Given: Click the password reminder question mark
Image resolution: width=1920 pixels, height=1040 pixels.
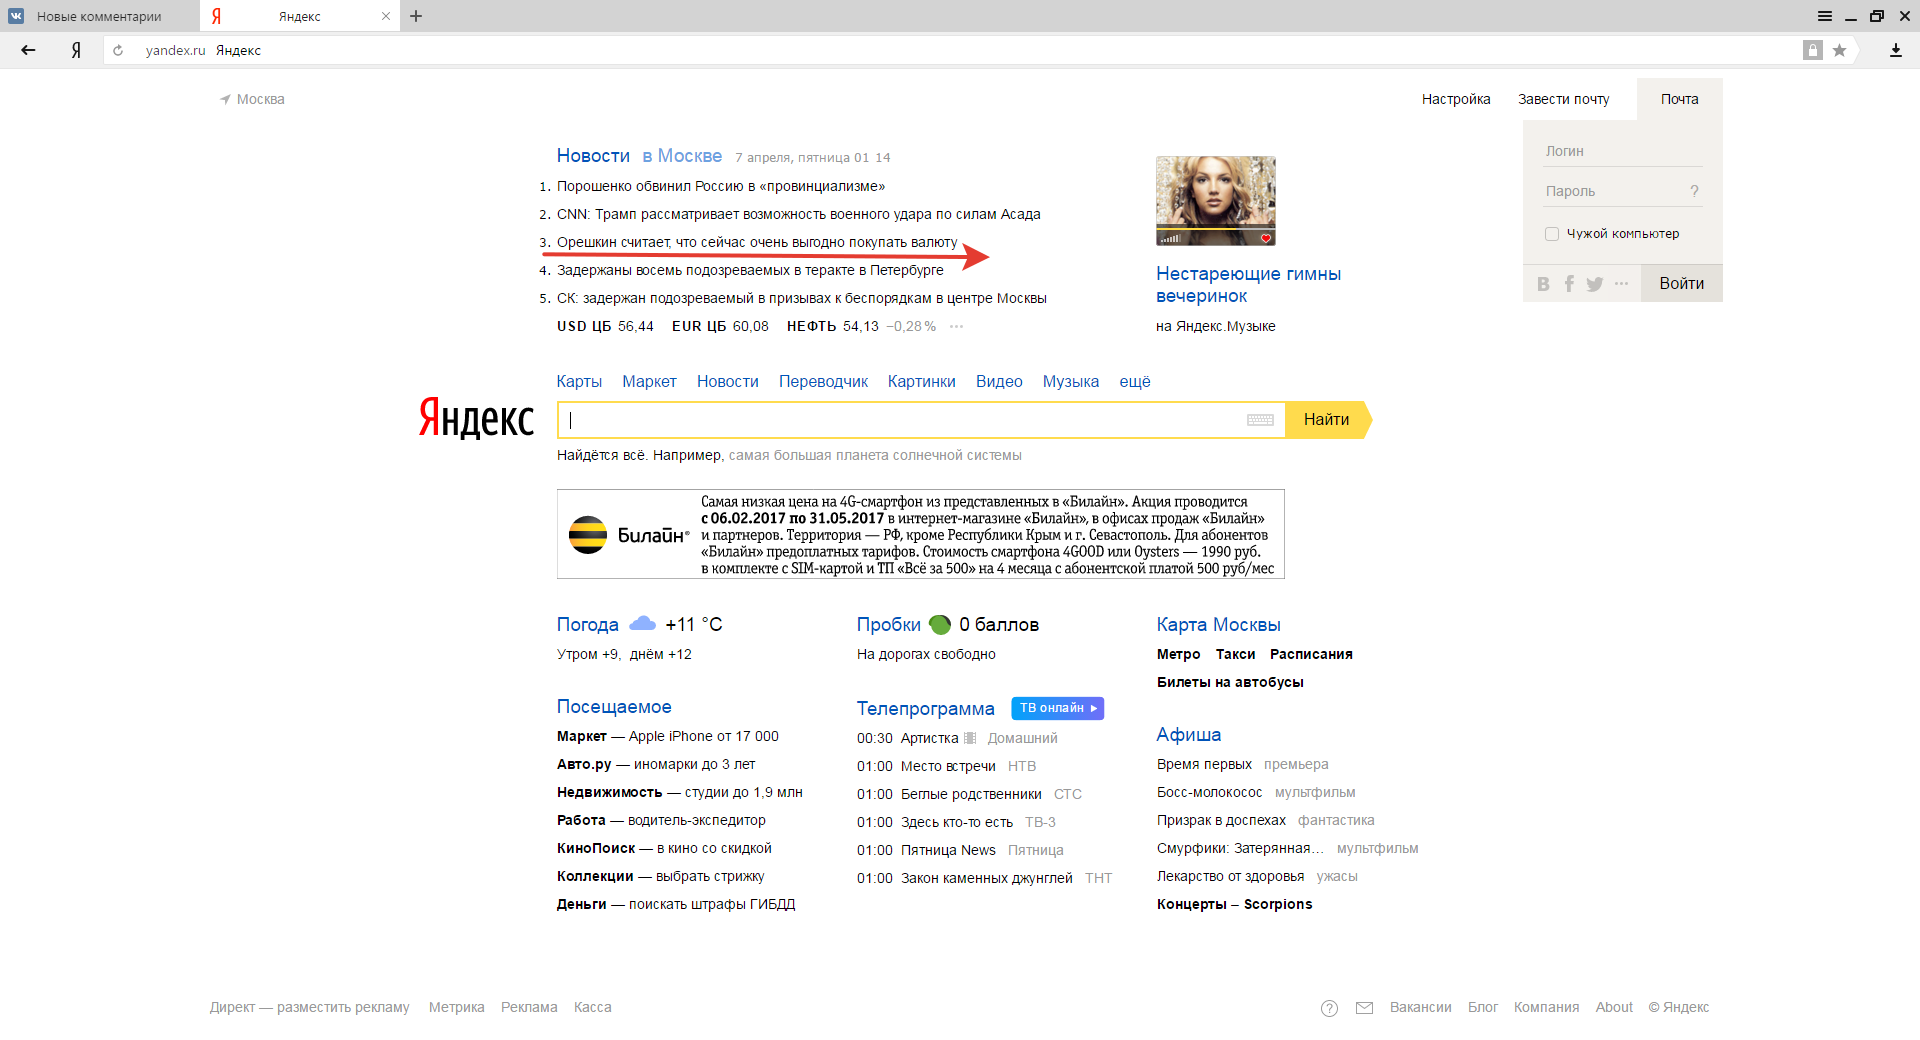Looking at the screenshot, I should coord(1694,191).
